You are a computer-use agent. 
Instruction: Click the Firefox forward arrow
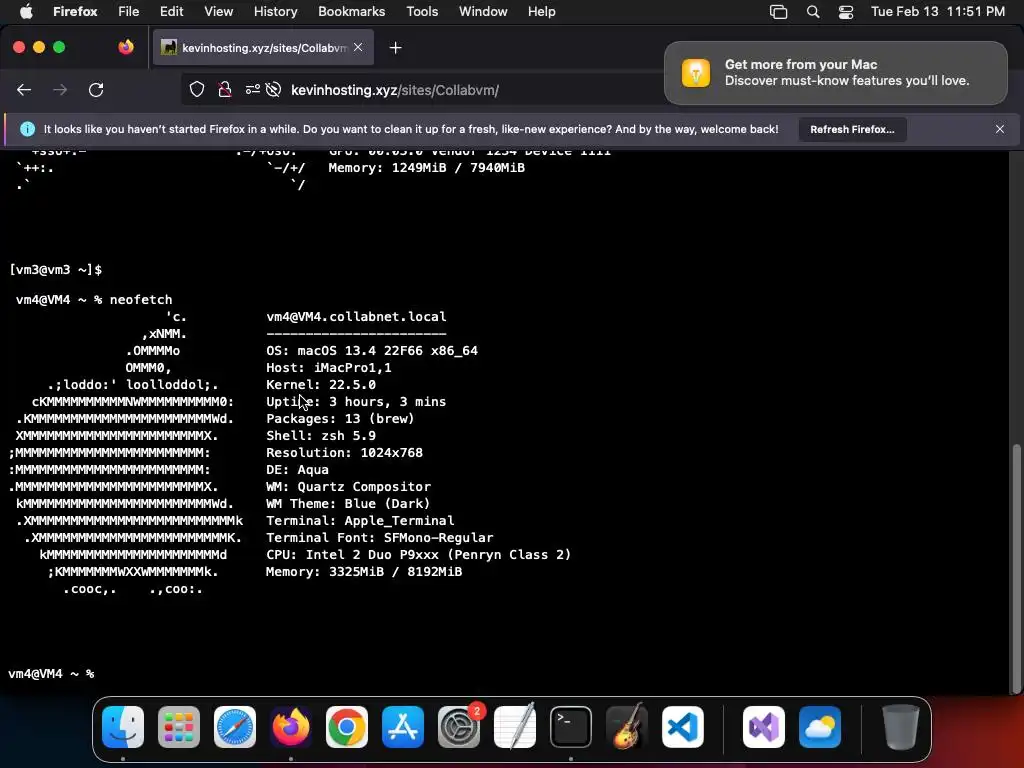coord(60,90)
